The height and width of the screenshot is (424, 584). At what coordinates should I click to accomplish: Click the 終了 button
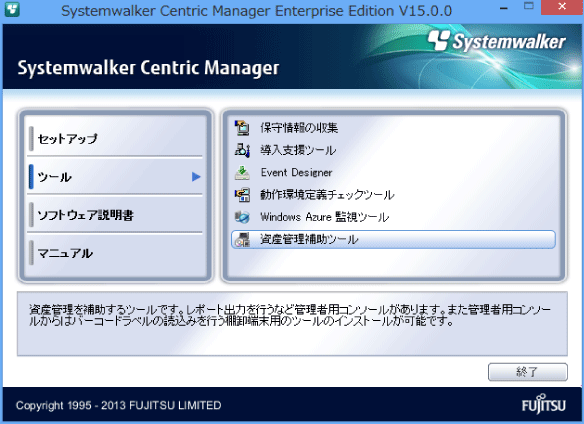pos(528,372)
